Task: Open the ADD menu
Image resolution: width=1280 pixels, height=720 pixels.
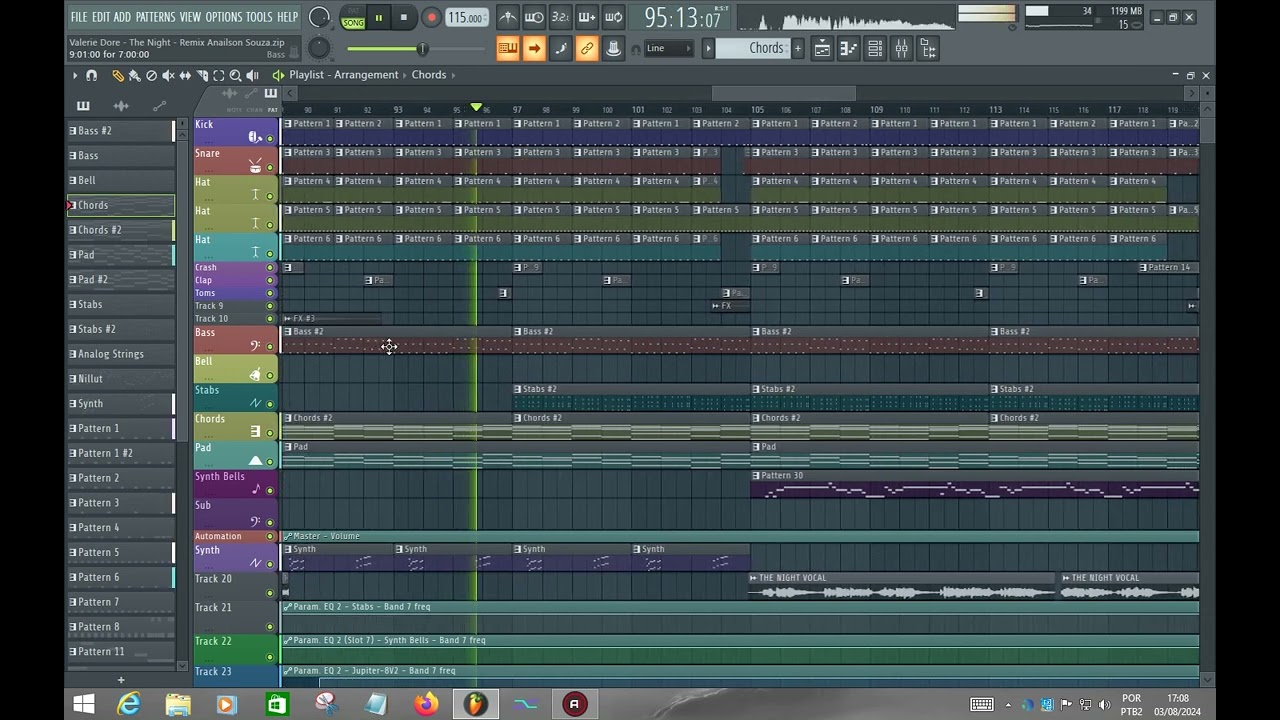Action: pyautogui.click(x=122, y=17)
